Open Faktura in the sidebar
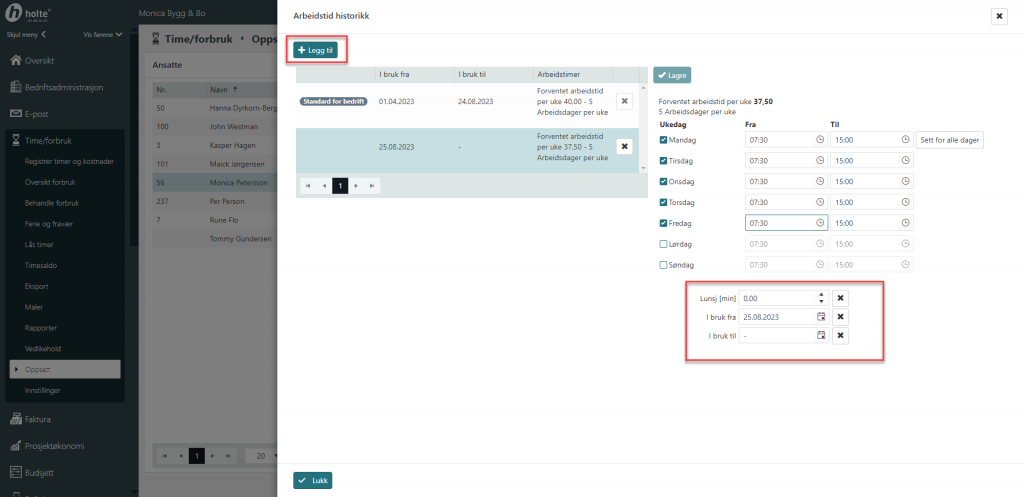This screenshot has width=1024, height=497. point(38,419)
